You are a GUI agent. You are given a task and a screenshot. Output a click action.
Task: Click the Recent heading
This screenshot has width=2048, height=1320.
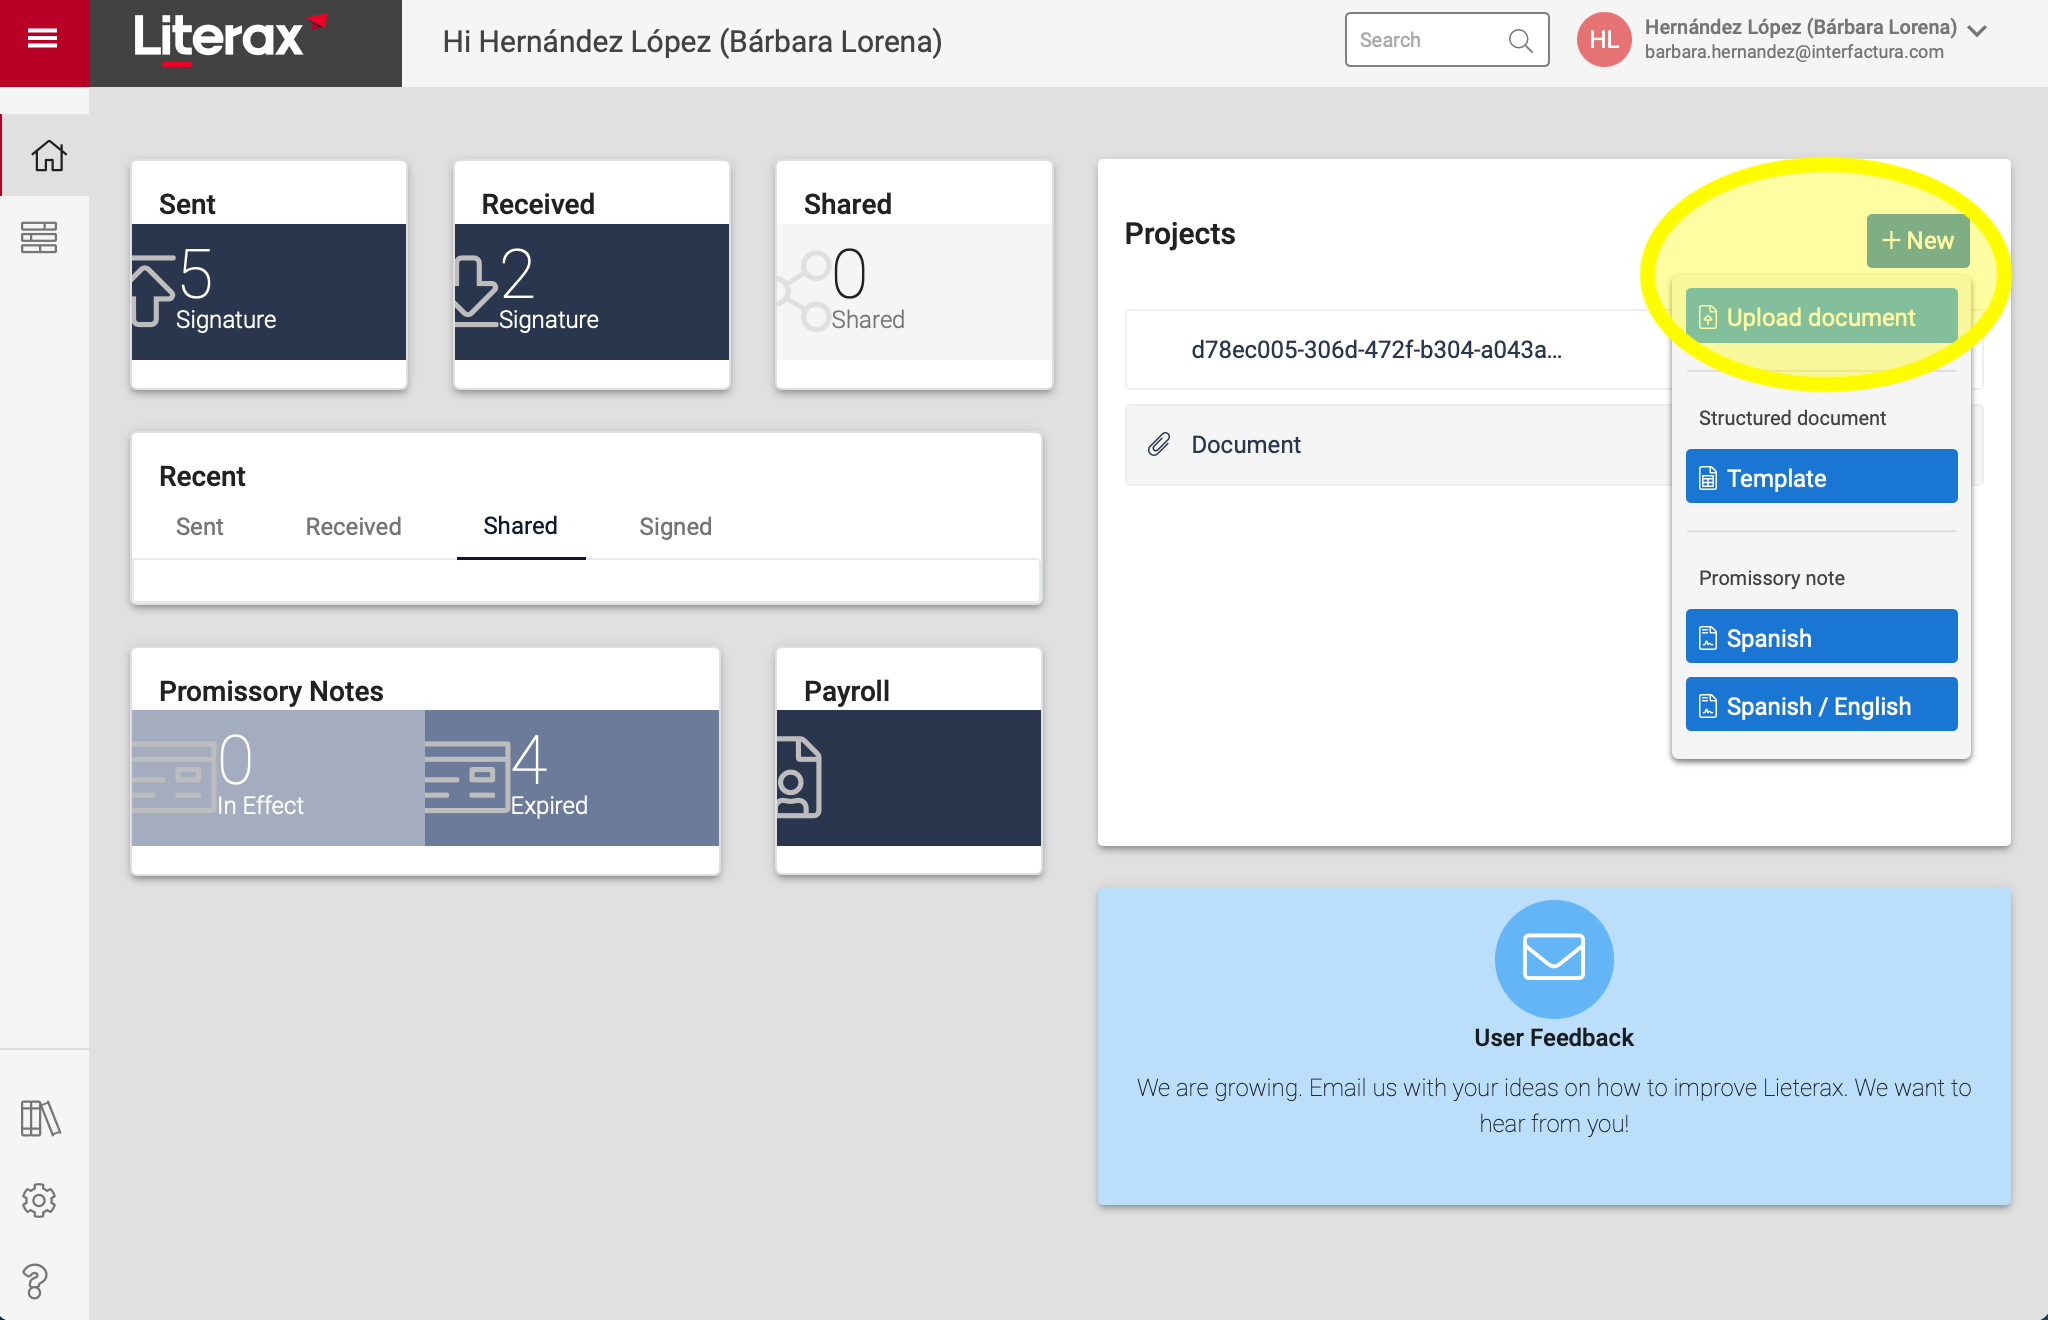pos(202,476)
